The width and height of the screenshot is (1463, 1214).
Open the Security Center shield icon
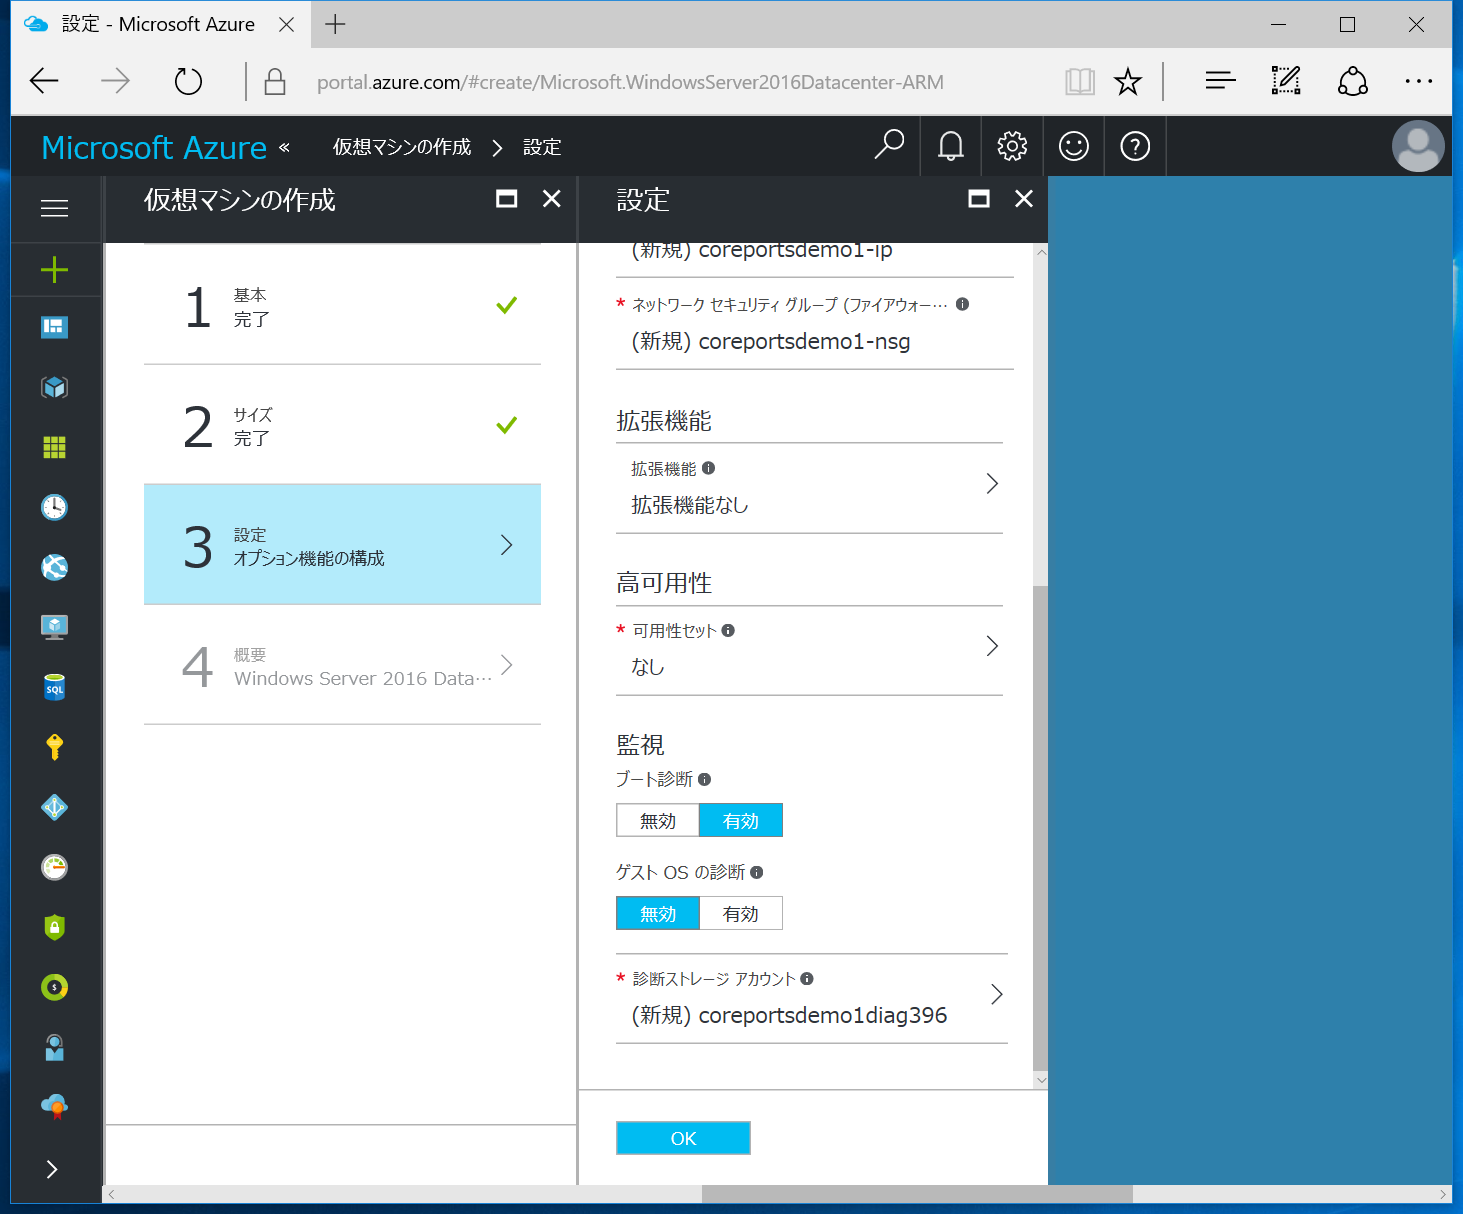click(54, 927)
